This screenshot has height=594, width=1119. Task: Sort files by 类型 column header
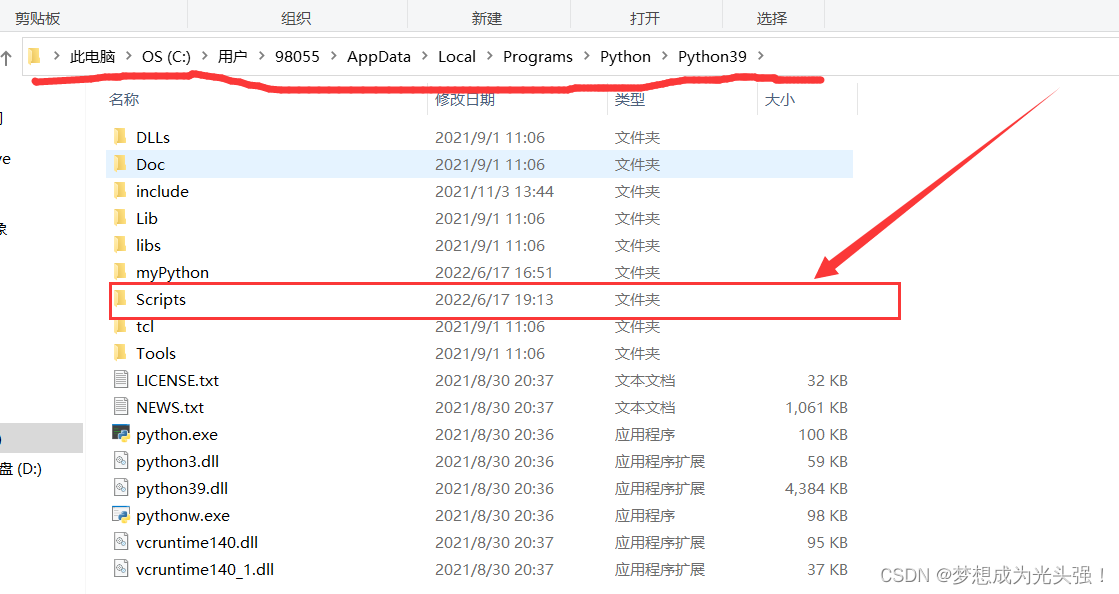pyautogui.click(x=629, y=99)
